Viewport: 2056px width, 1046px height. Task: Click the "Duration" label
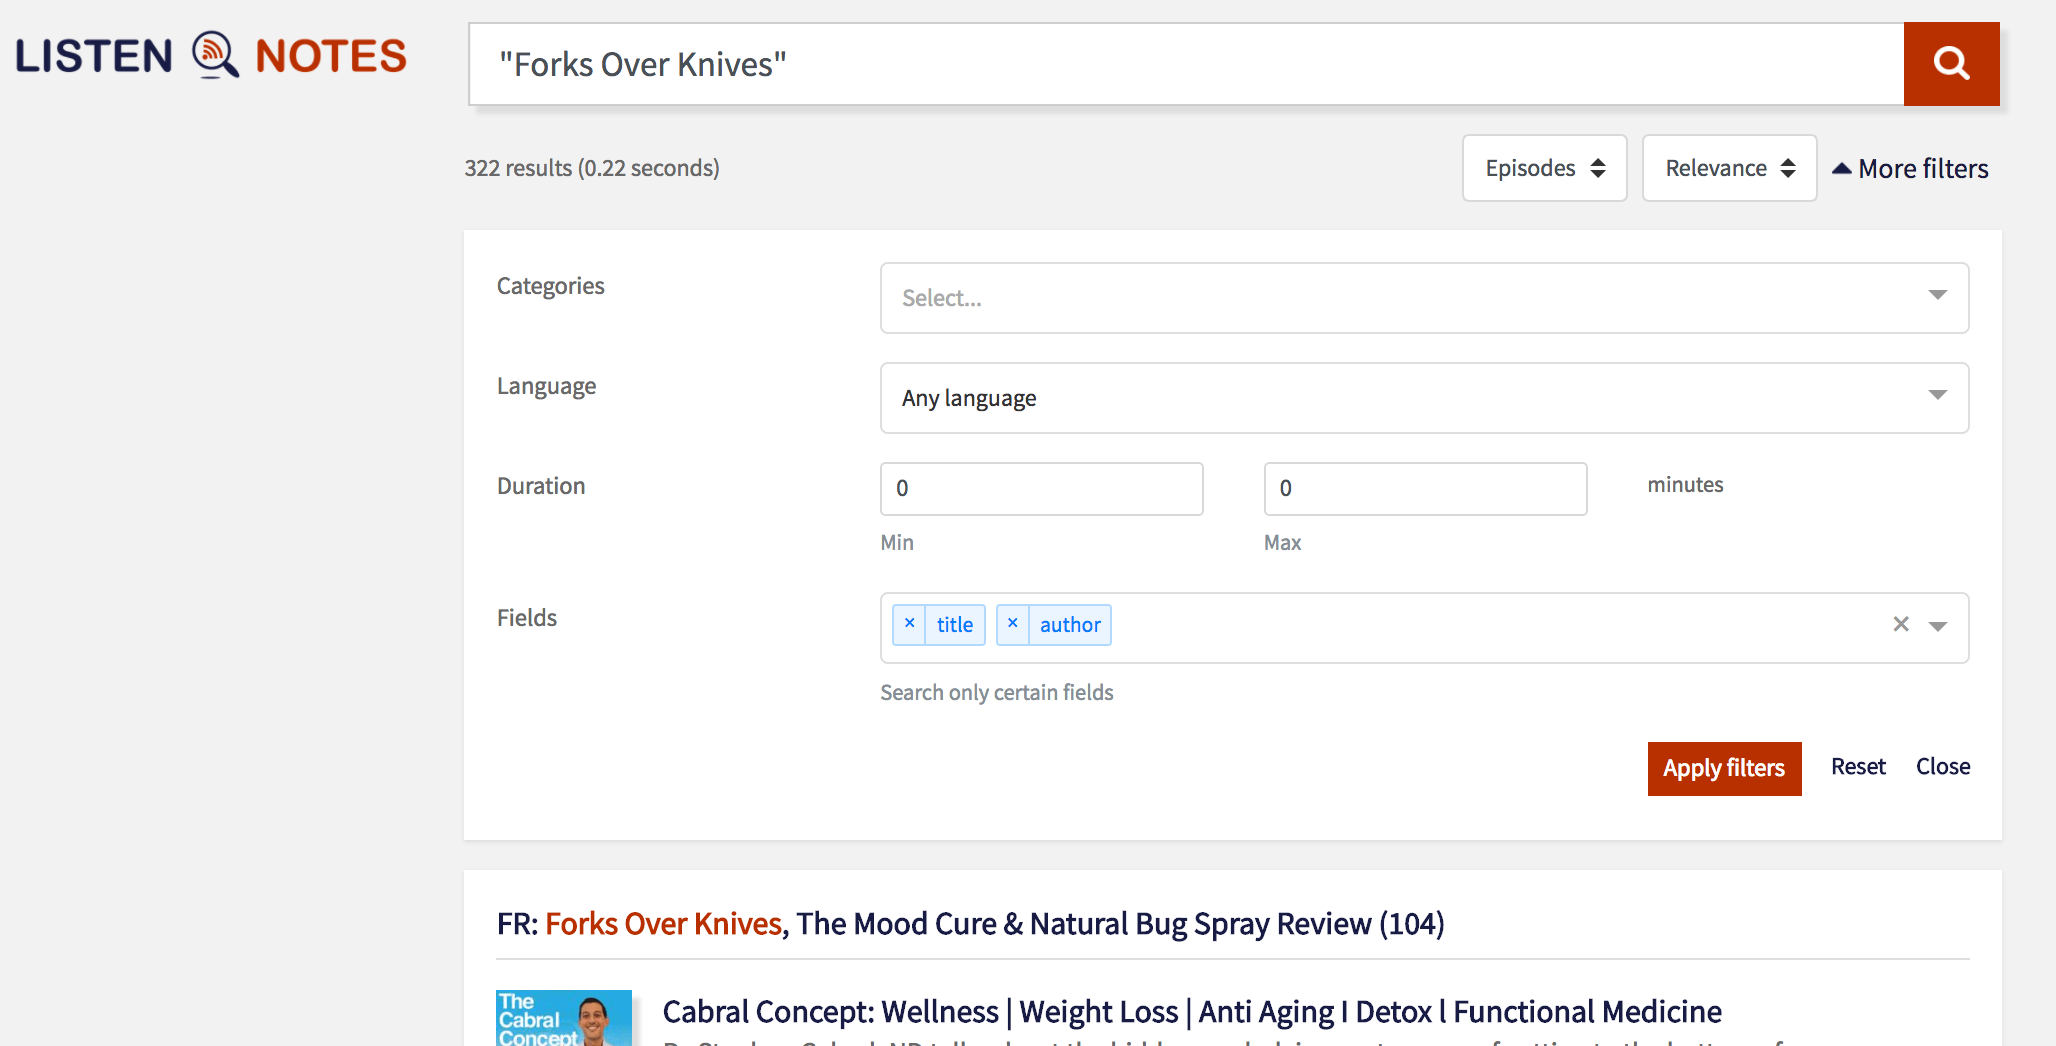541,486
